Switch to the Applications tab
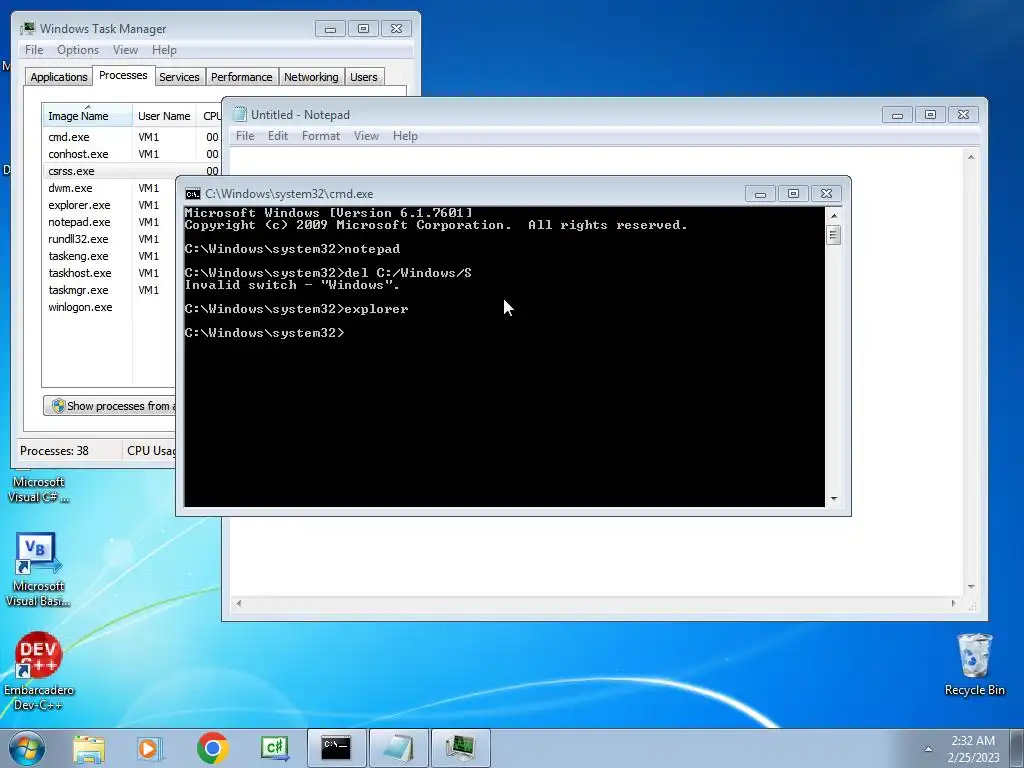Screen dimensions: 1024x768 pyautogui.click(x=59, y=77)
